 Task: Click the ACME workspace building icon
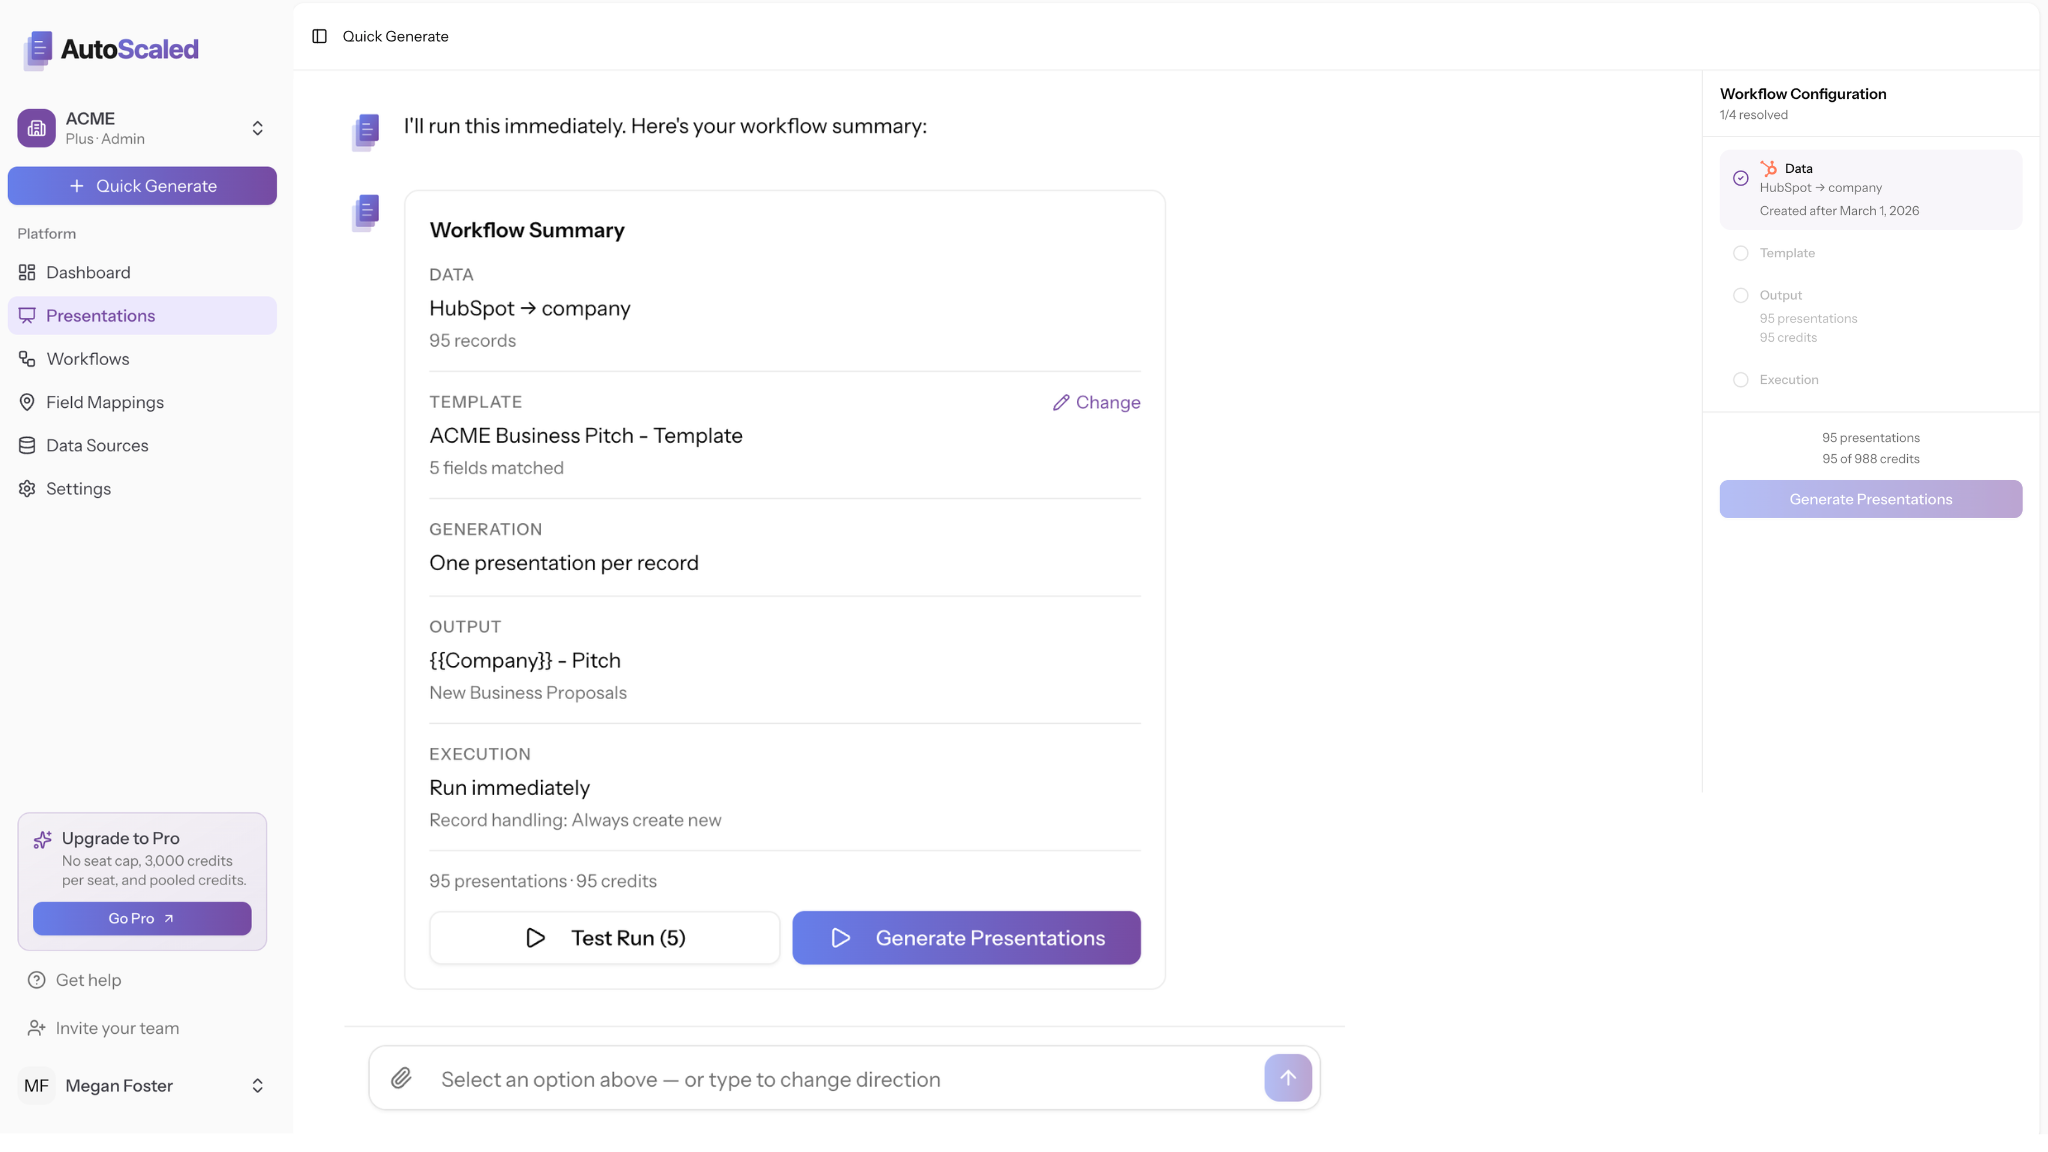coord(37,128)
